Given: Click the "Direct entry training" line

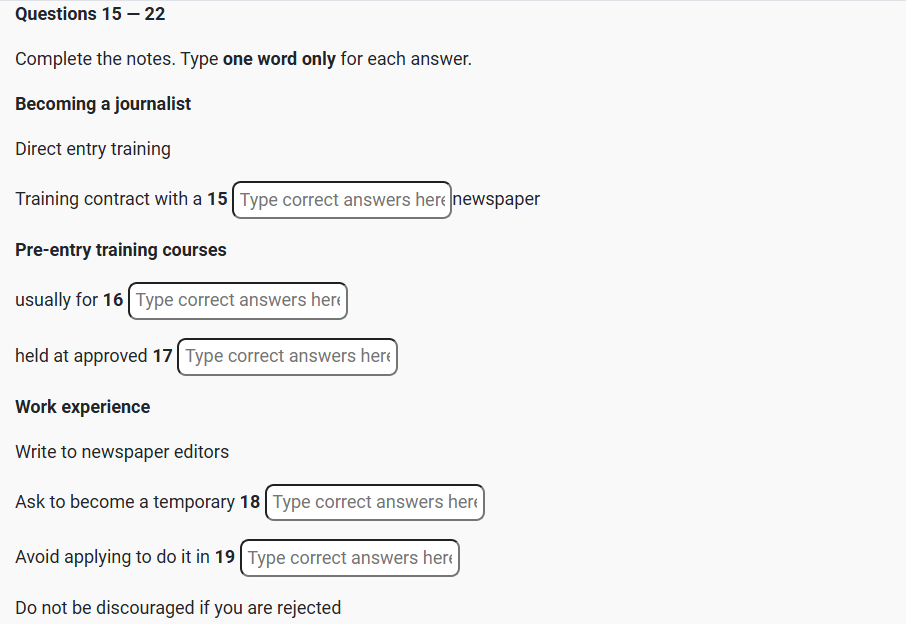Looking at the screenshot, I should pyautogui.click(x=93, y=149).
